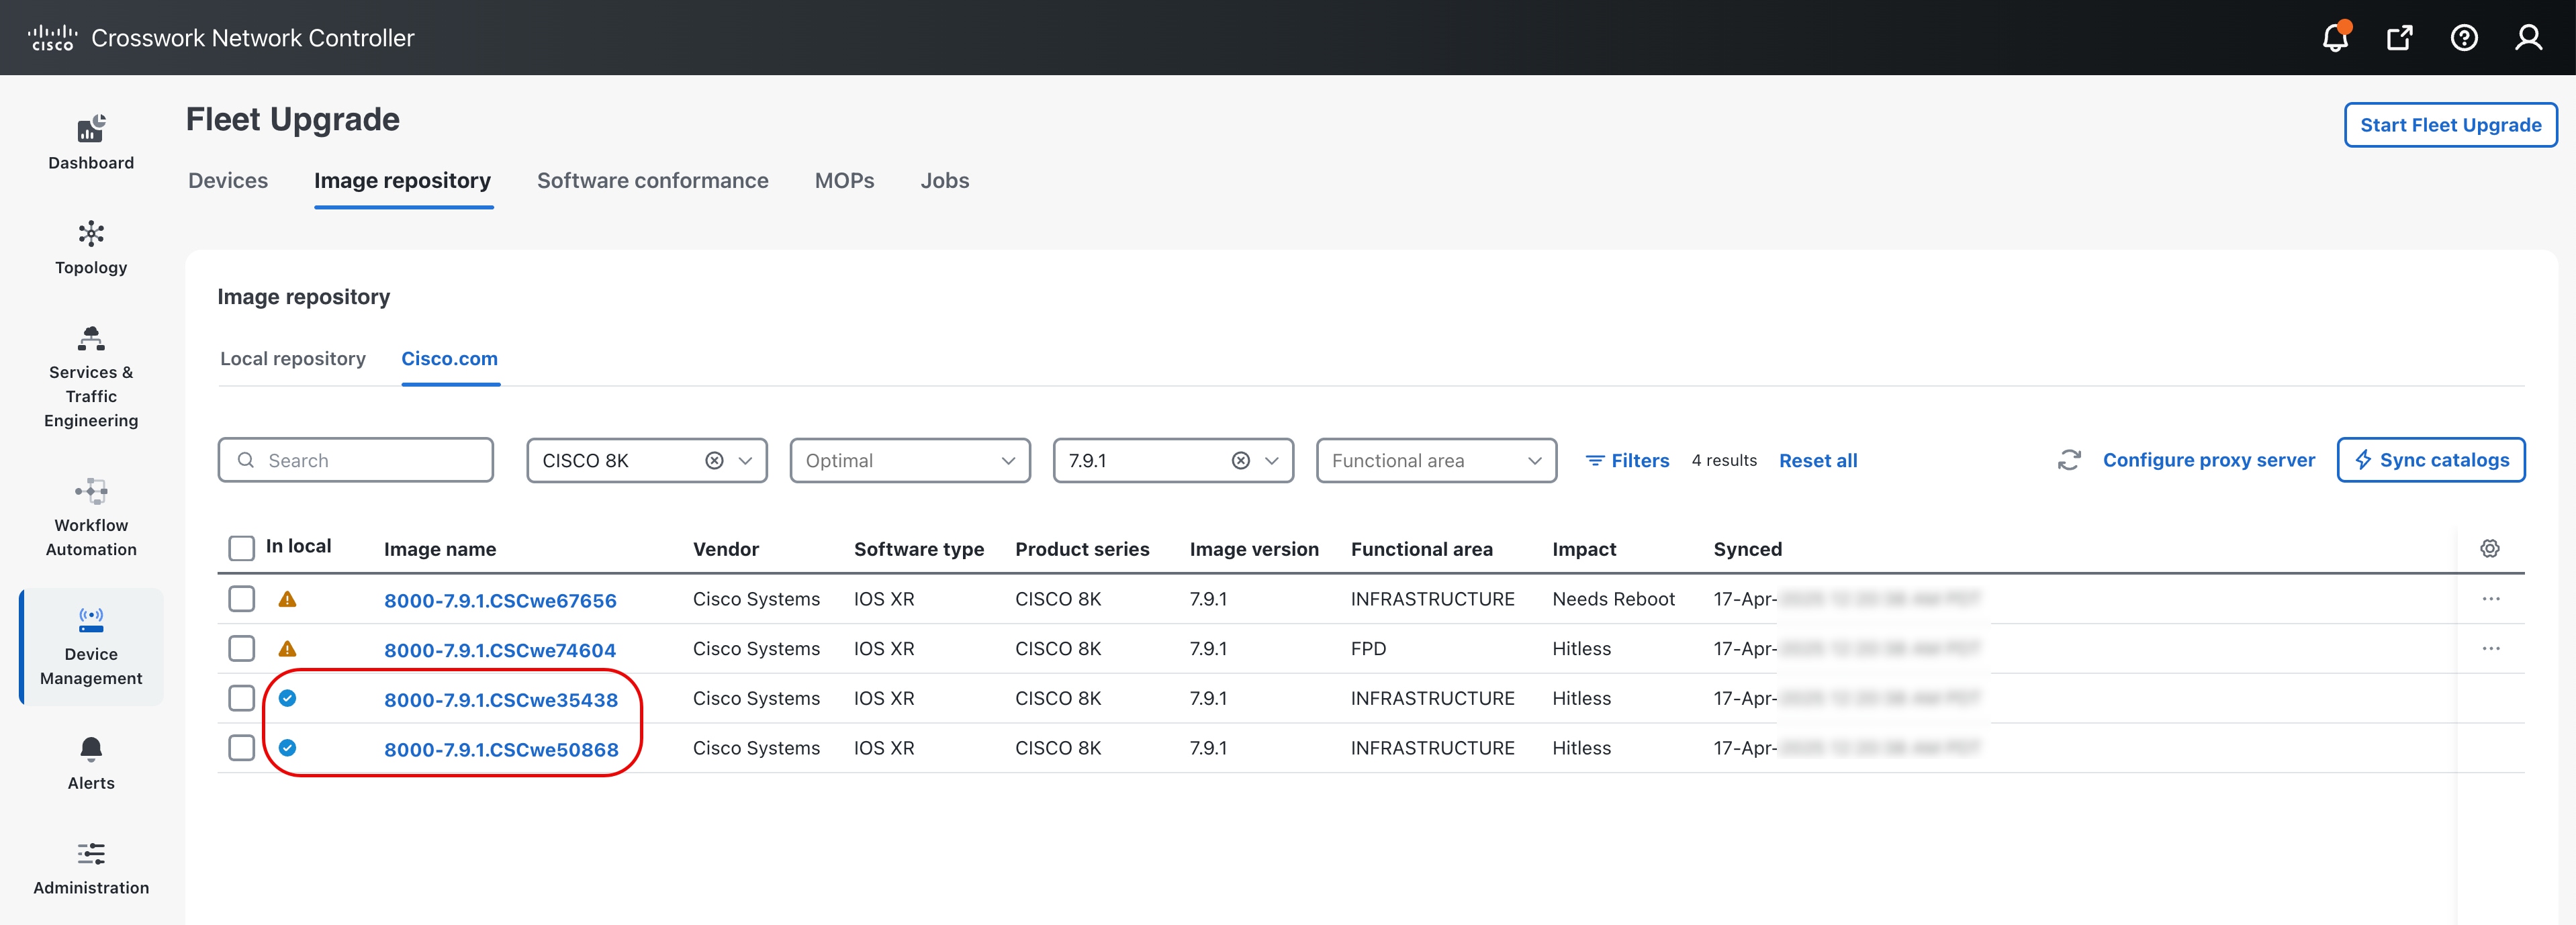Select all images with the header checkbox
This screenshot has width=2576, height=925.
point(241,548)
